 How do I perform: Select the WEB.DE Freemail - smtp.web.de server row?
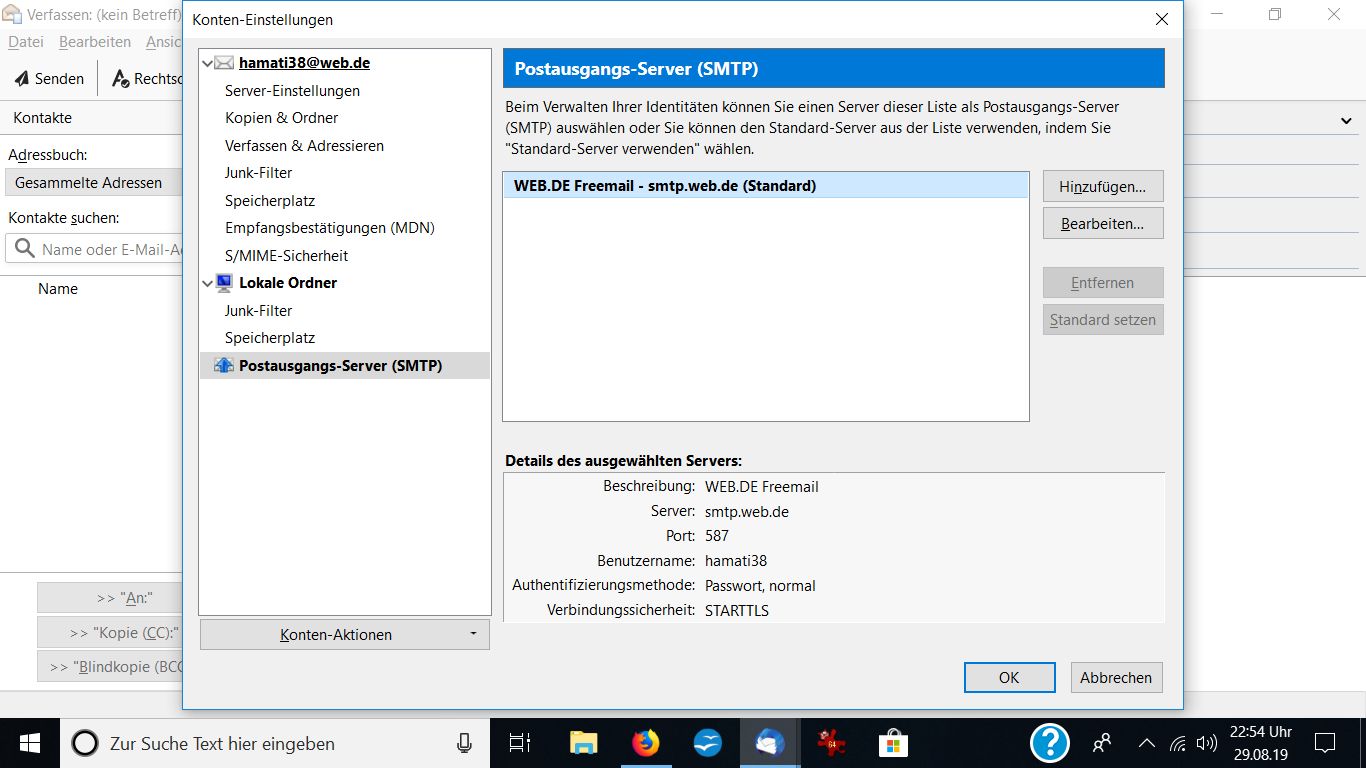click(x=766, y=186)
